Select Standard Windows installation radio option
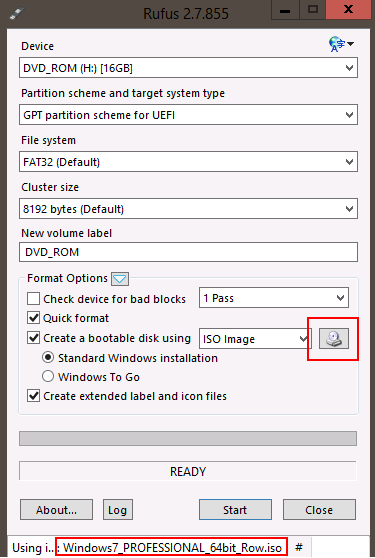 click(x=48, y=357)
